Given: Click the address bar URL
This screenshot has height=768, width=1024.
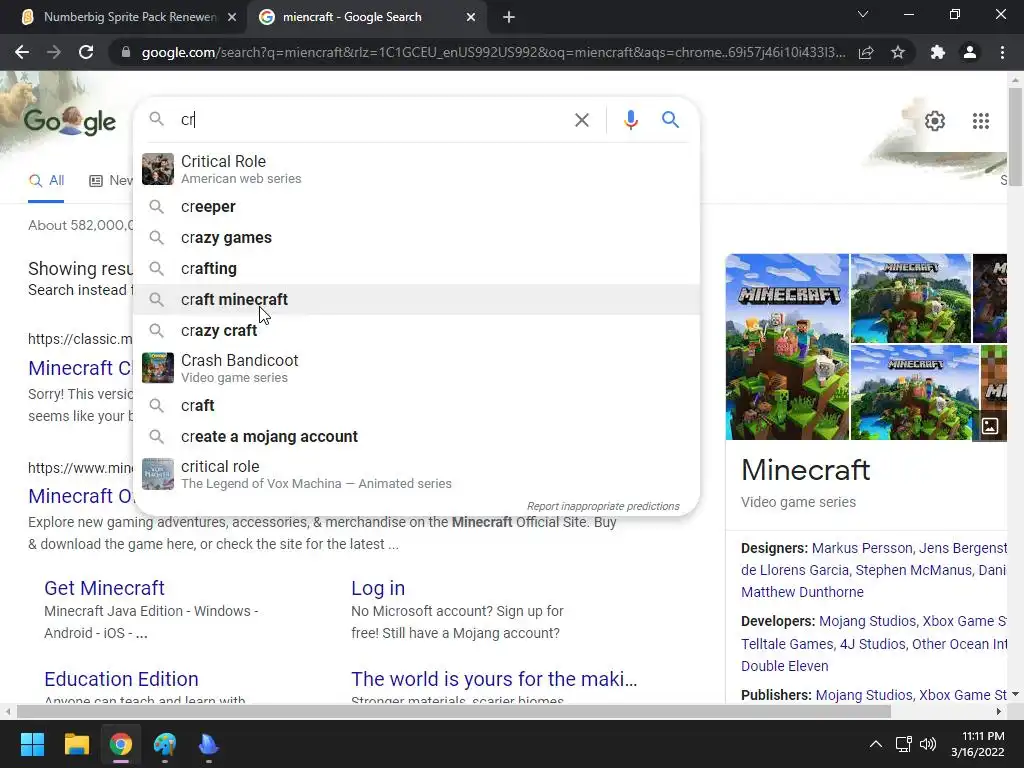Looking at the screenshot, I should 493,52.
